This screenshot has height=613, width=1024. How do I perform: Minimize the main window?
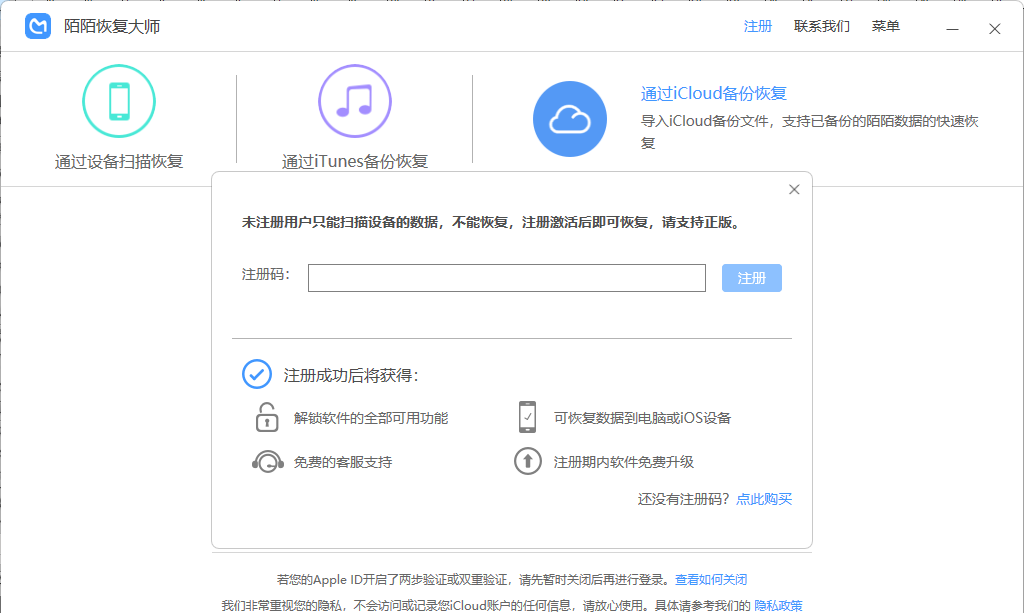953,29
